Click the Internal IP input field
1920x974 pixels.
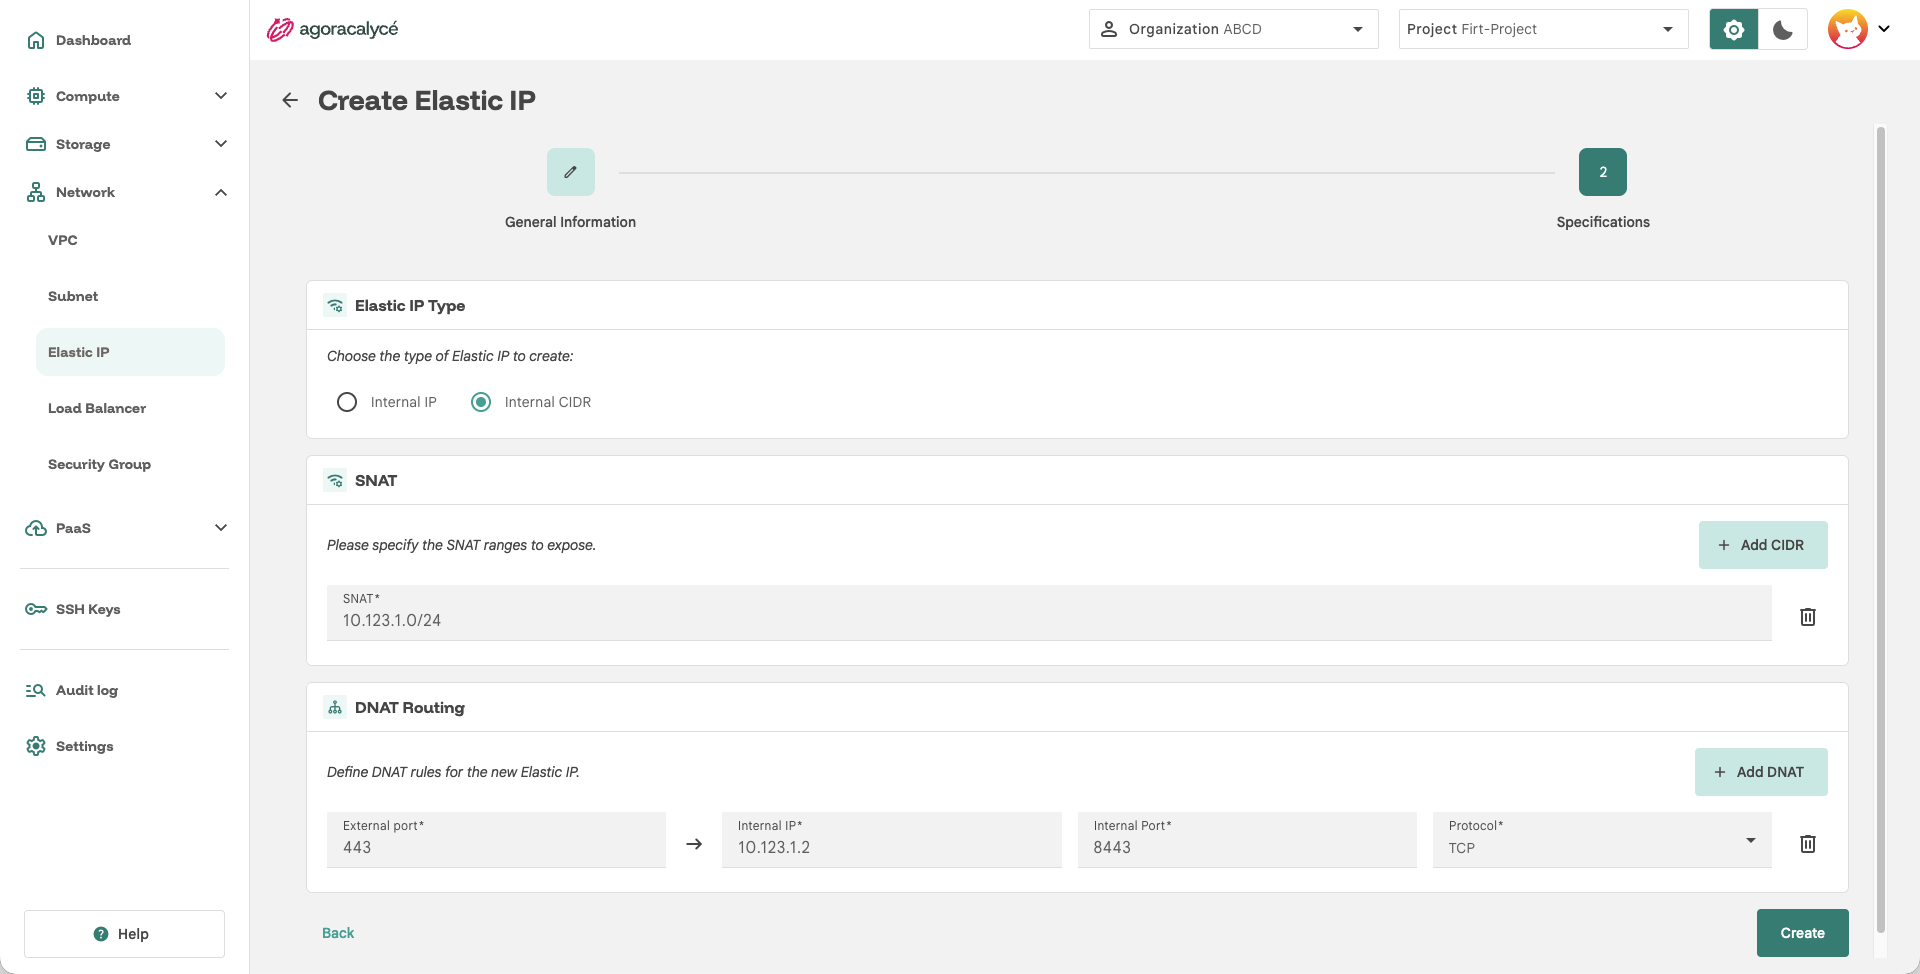tap(892, 840)
